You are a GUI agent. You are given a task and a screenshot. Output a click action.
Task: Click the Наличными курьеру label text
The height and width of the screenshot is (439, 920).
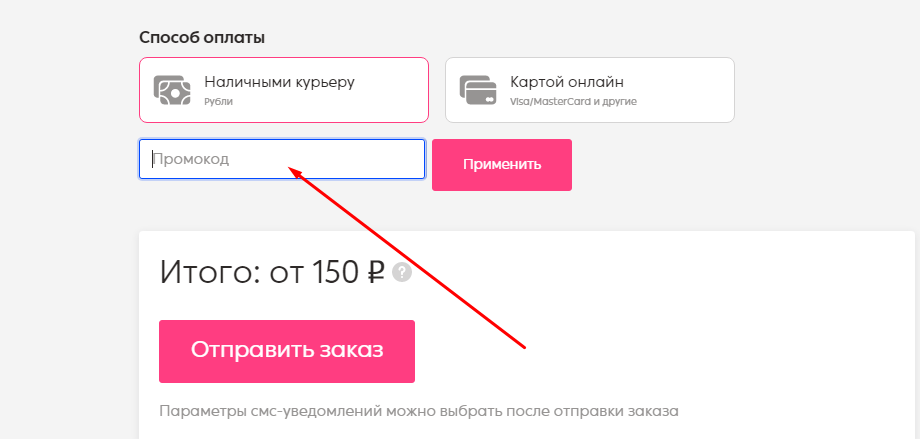point(279,82)
